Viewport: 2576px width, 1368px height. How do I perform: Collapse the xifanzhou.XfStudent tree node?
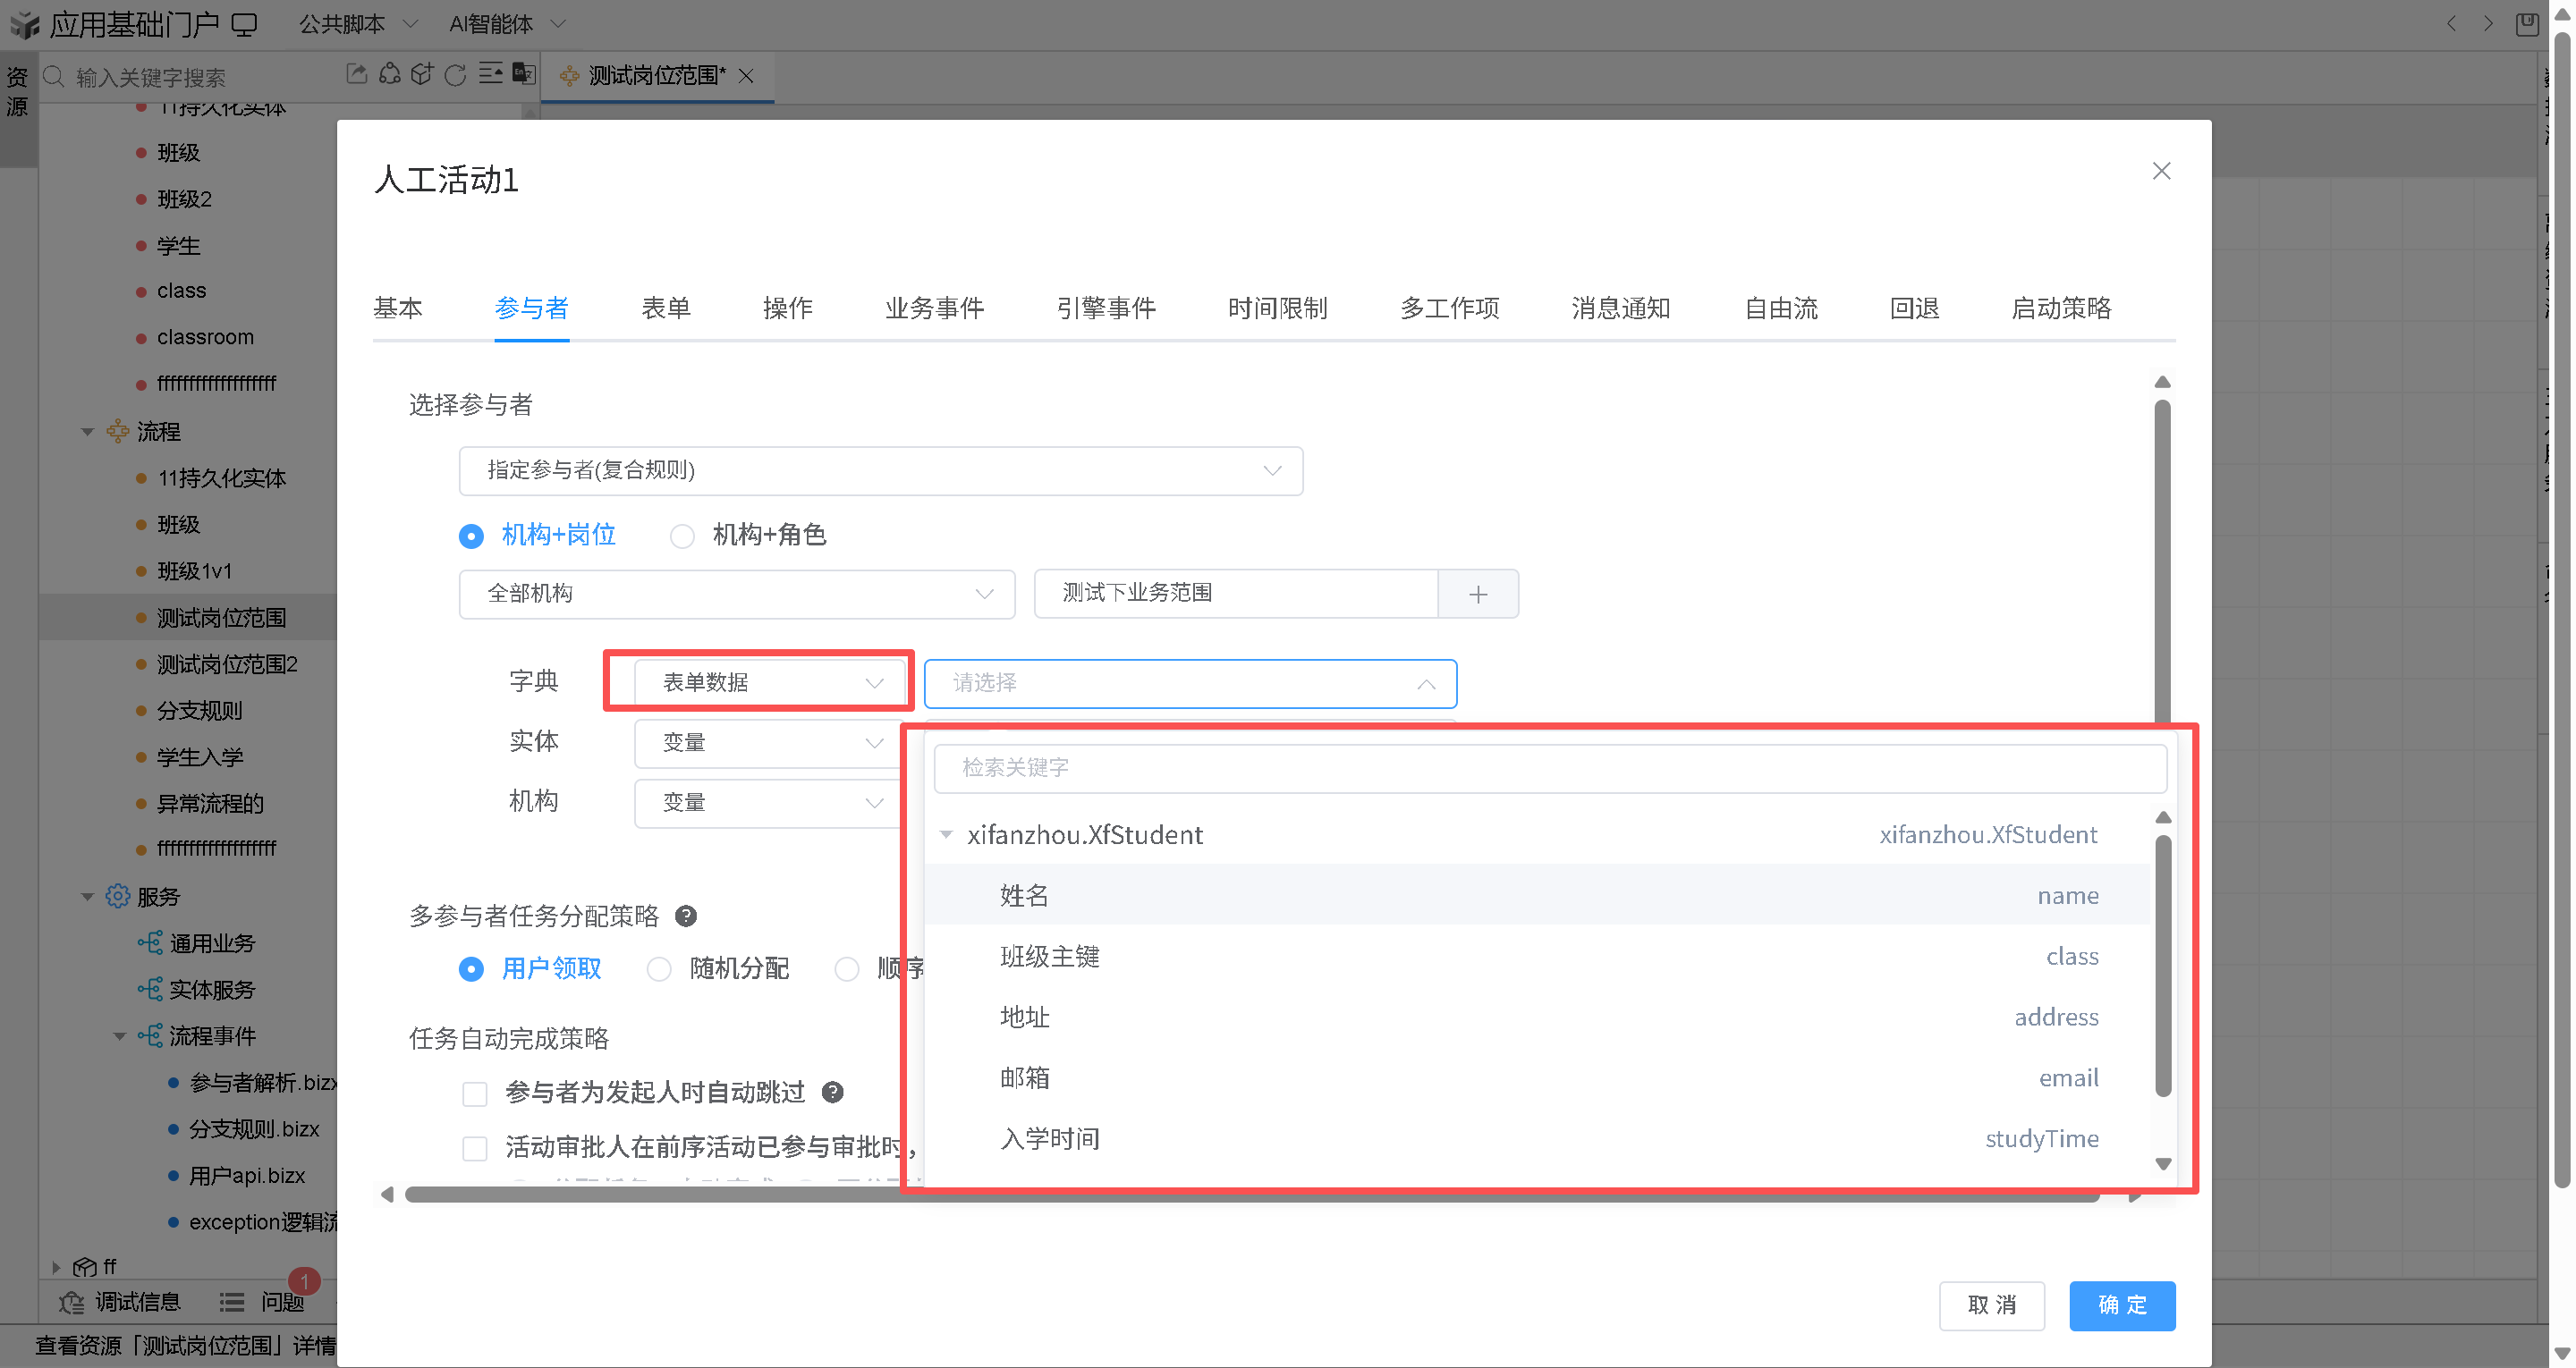[x=946, y=835]
